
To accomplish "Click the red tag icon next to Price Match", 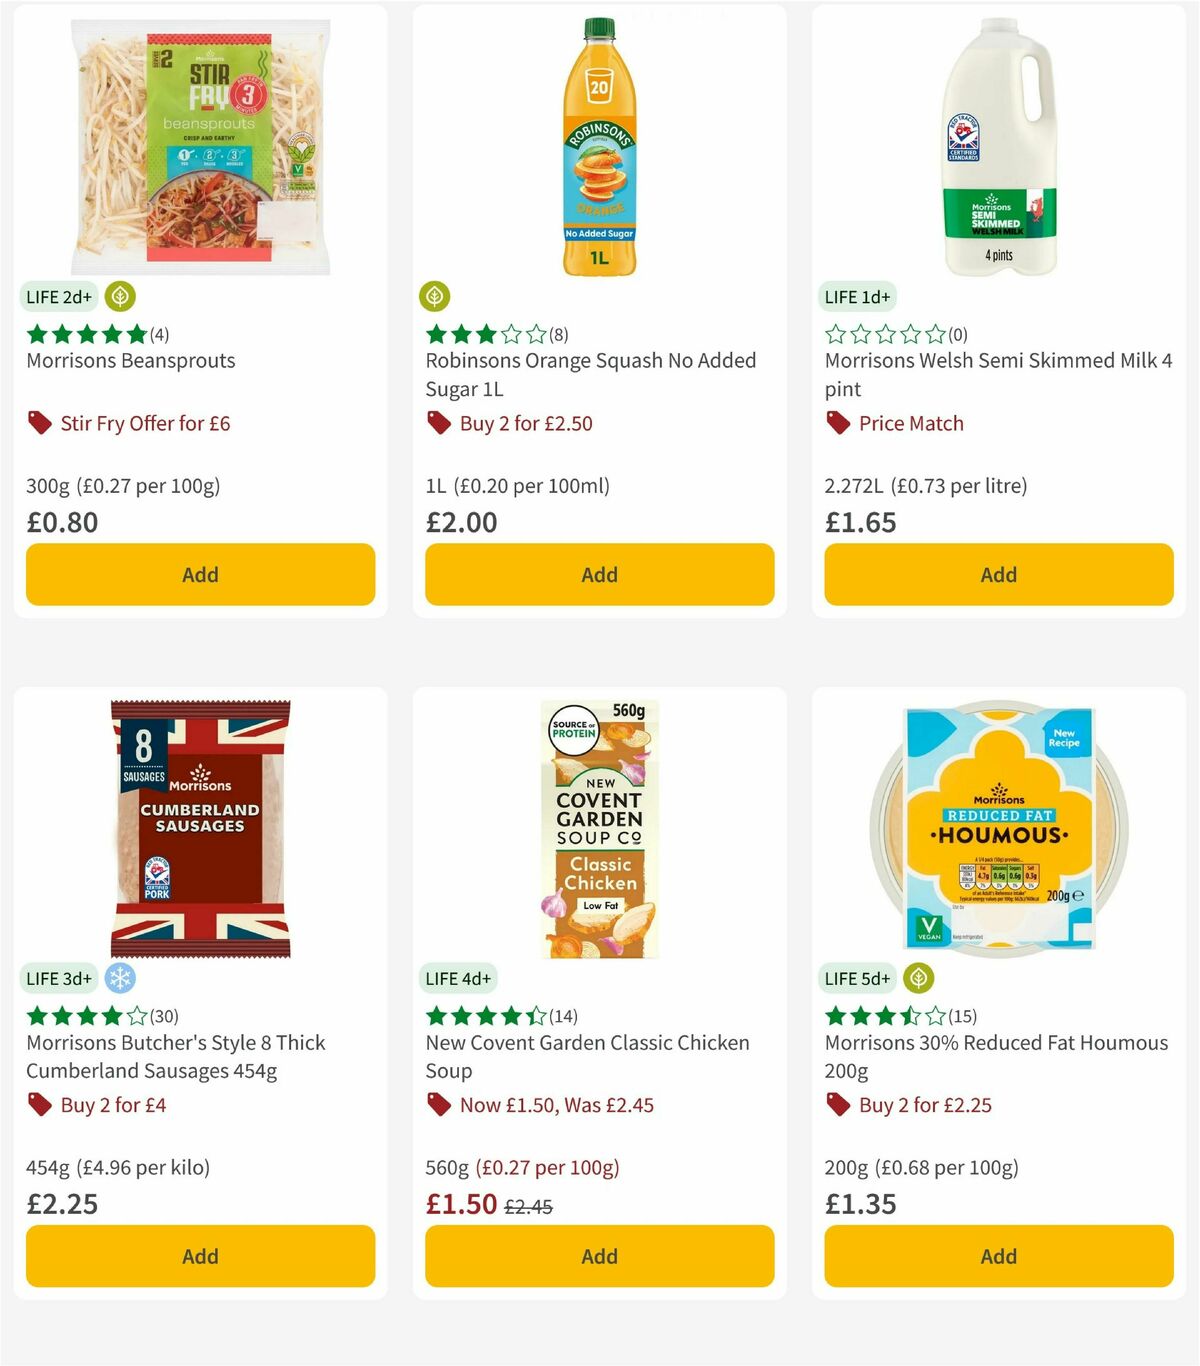I will point(837,422).
